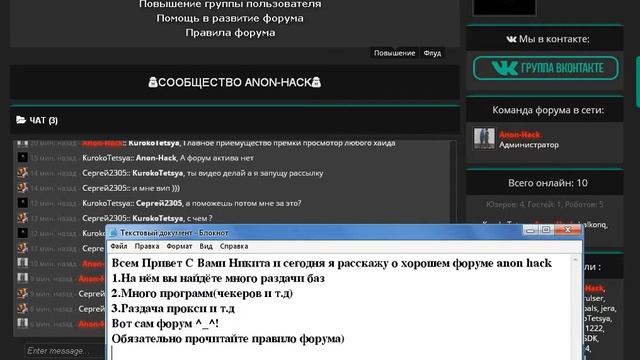Click the lock icon before СООБЩЕСТВО ANON-HACK
The width and height of the screenshot is (640, 360).
[153, 82]
